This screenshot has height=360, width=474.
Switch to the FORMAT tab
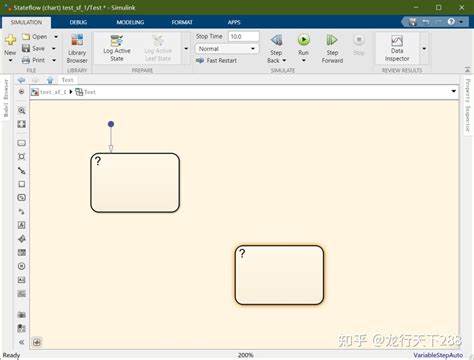182,22
